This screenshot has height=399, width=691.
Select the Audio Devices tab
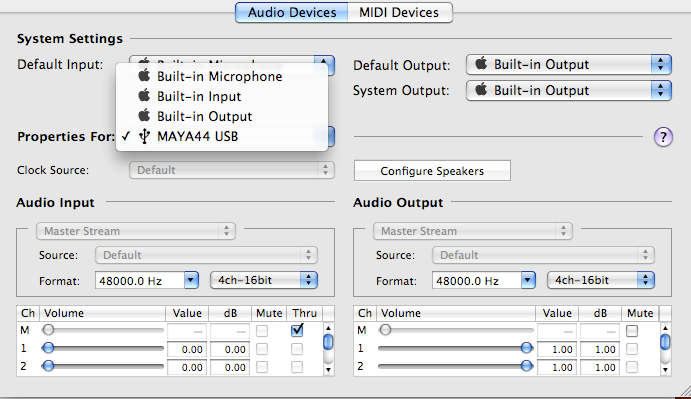pyautogui.click(x=292, y=12)
